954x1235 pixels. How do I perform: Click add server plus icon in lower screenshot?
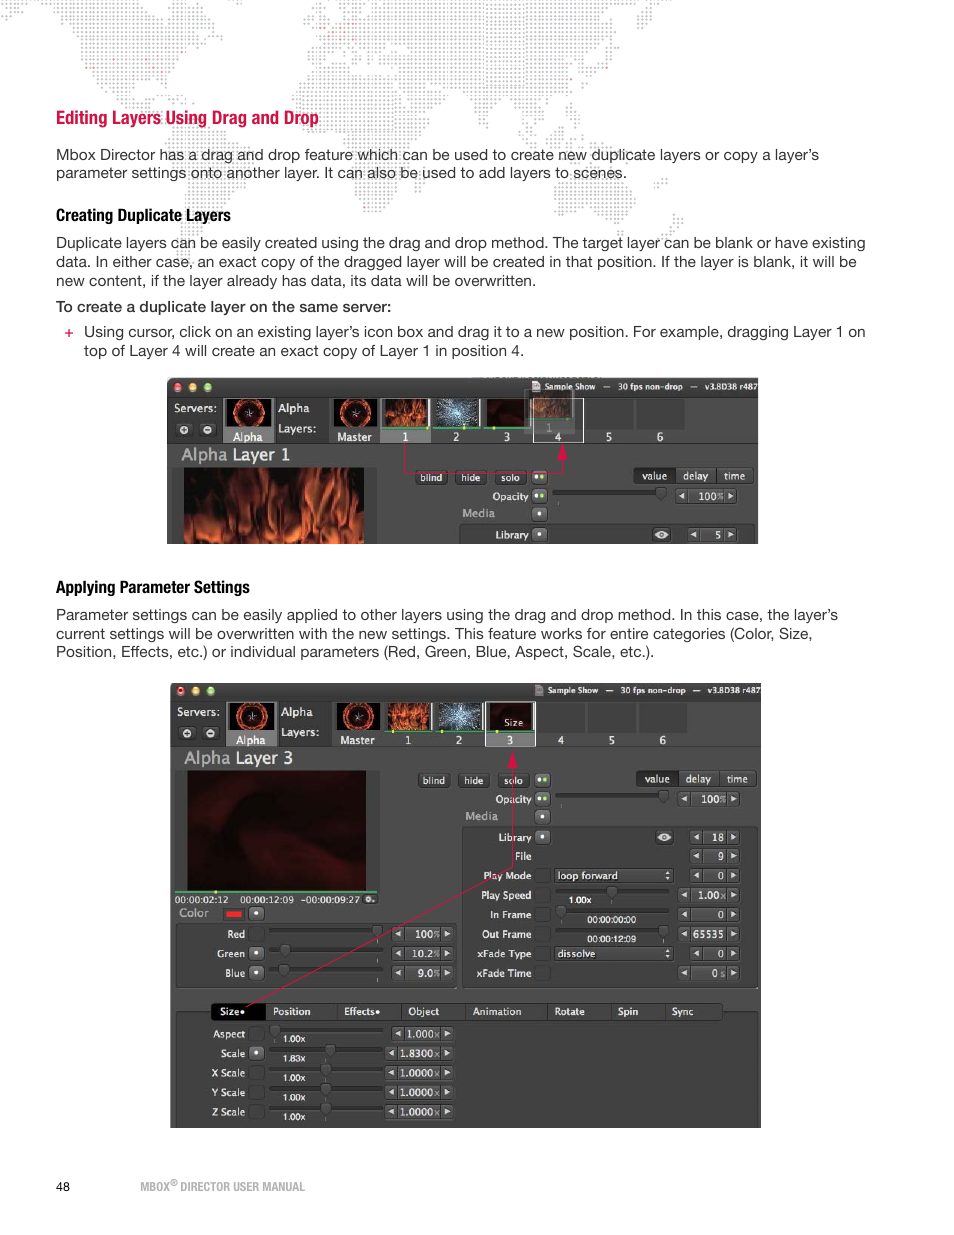tap(187, 733)
